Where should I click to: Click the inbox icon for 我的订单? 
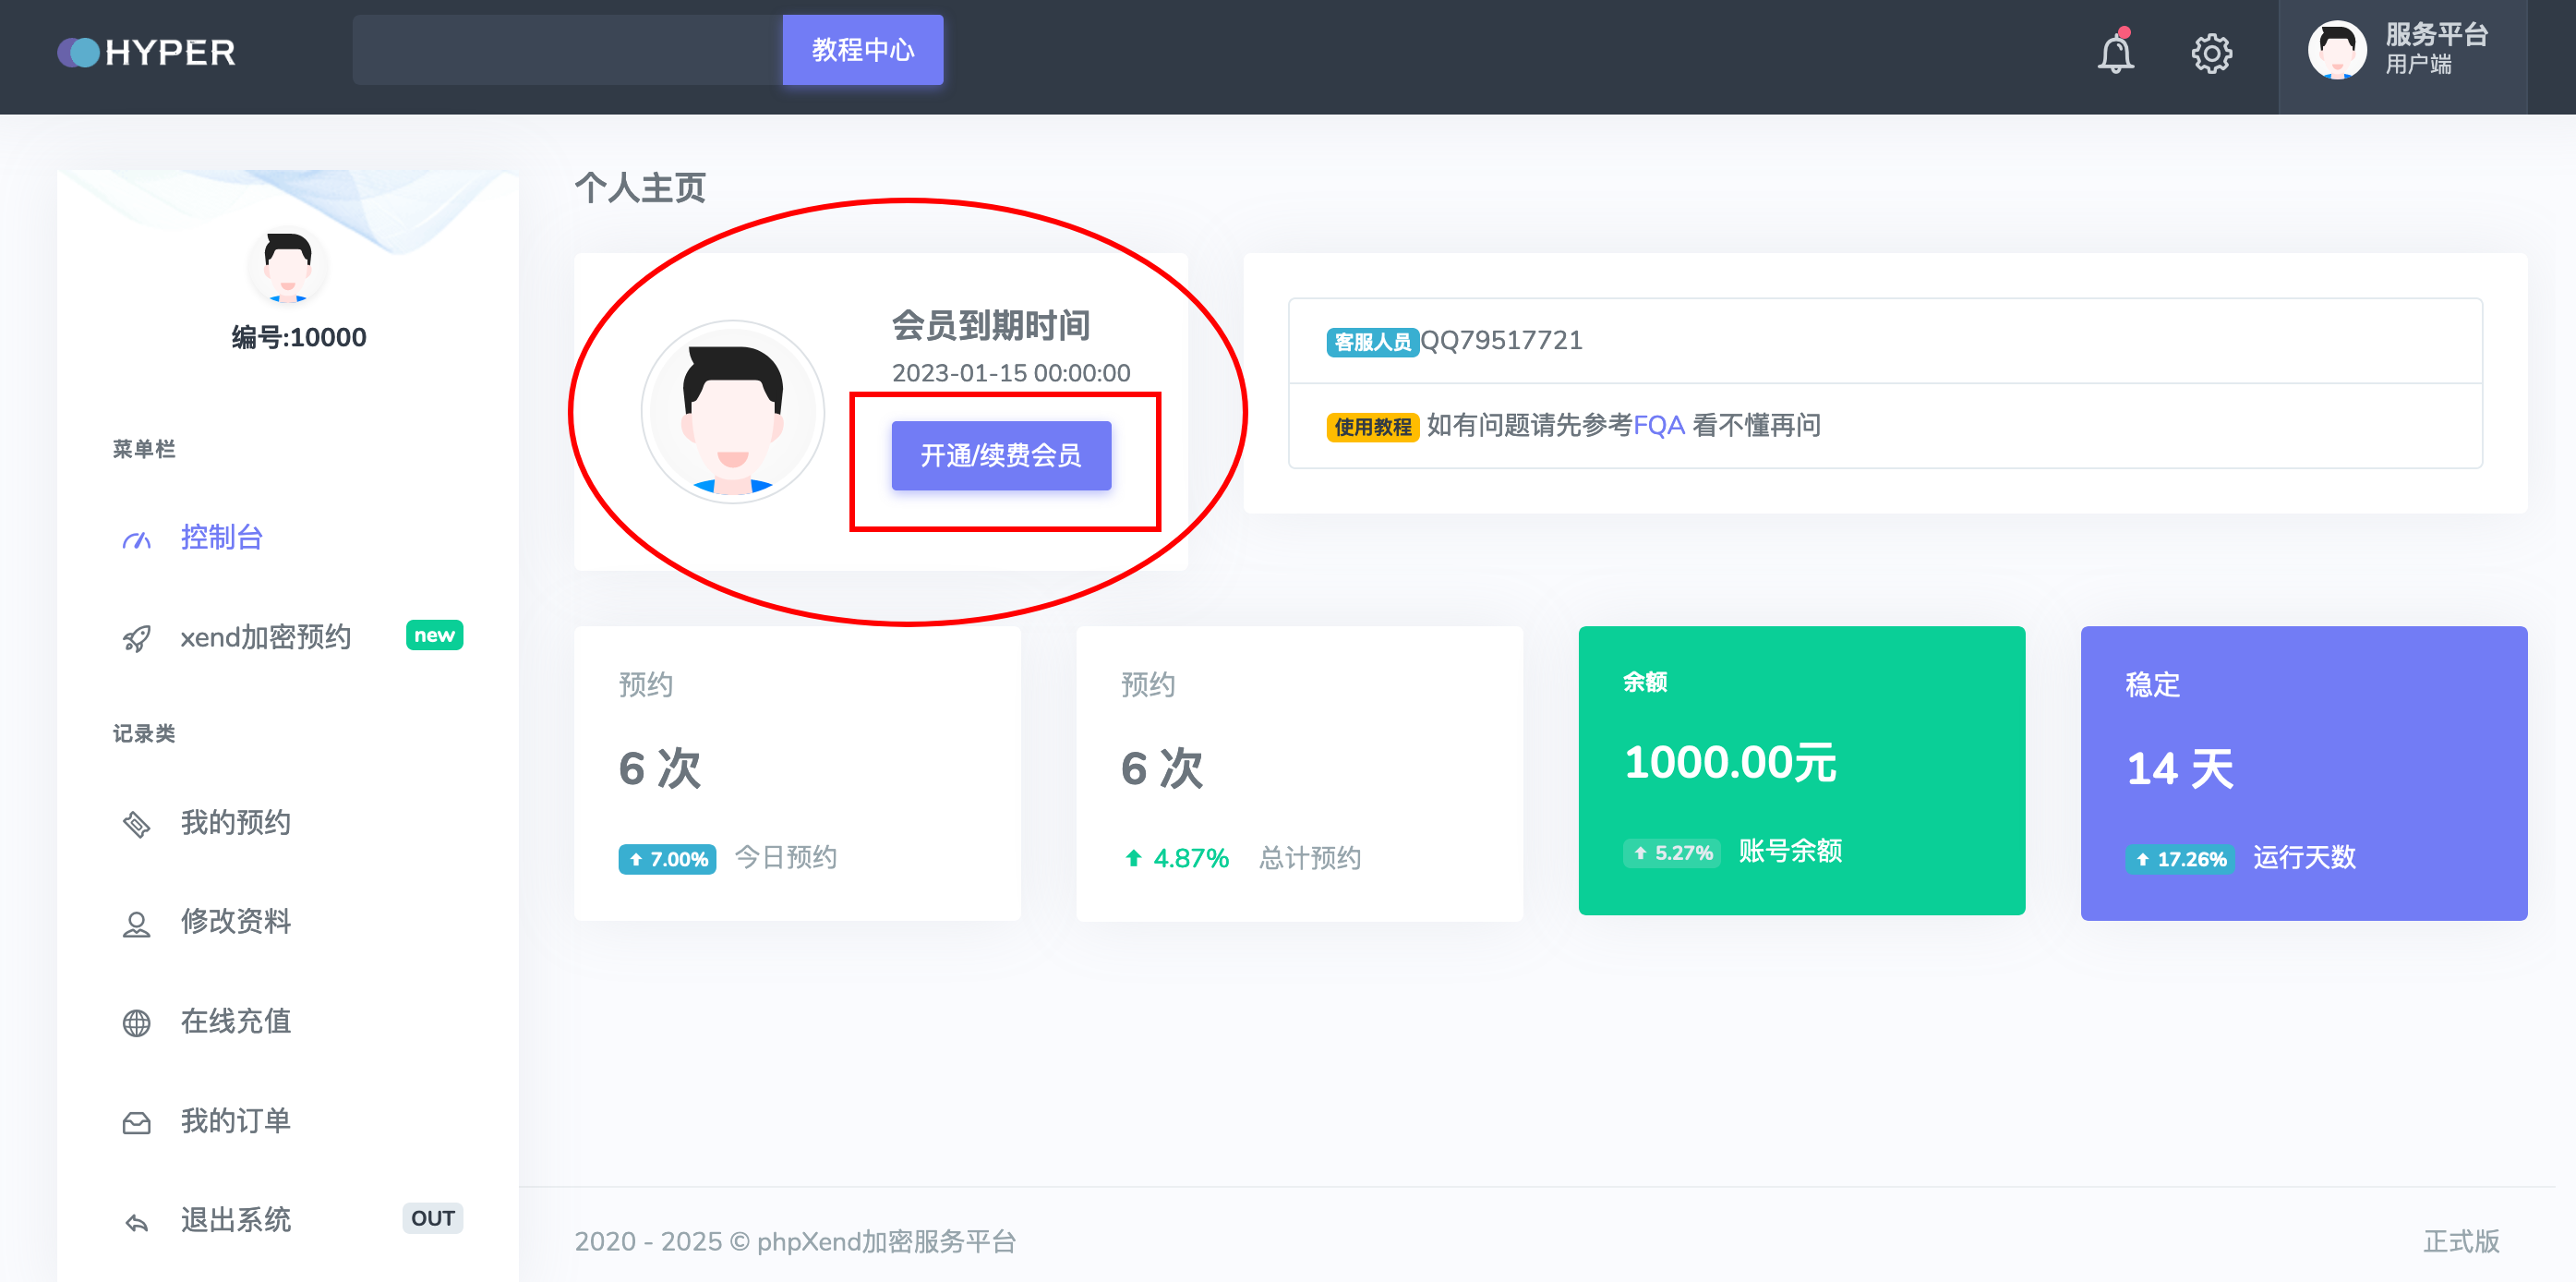(137, 1122)
